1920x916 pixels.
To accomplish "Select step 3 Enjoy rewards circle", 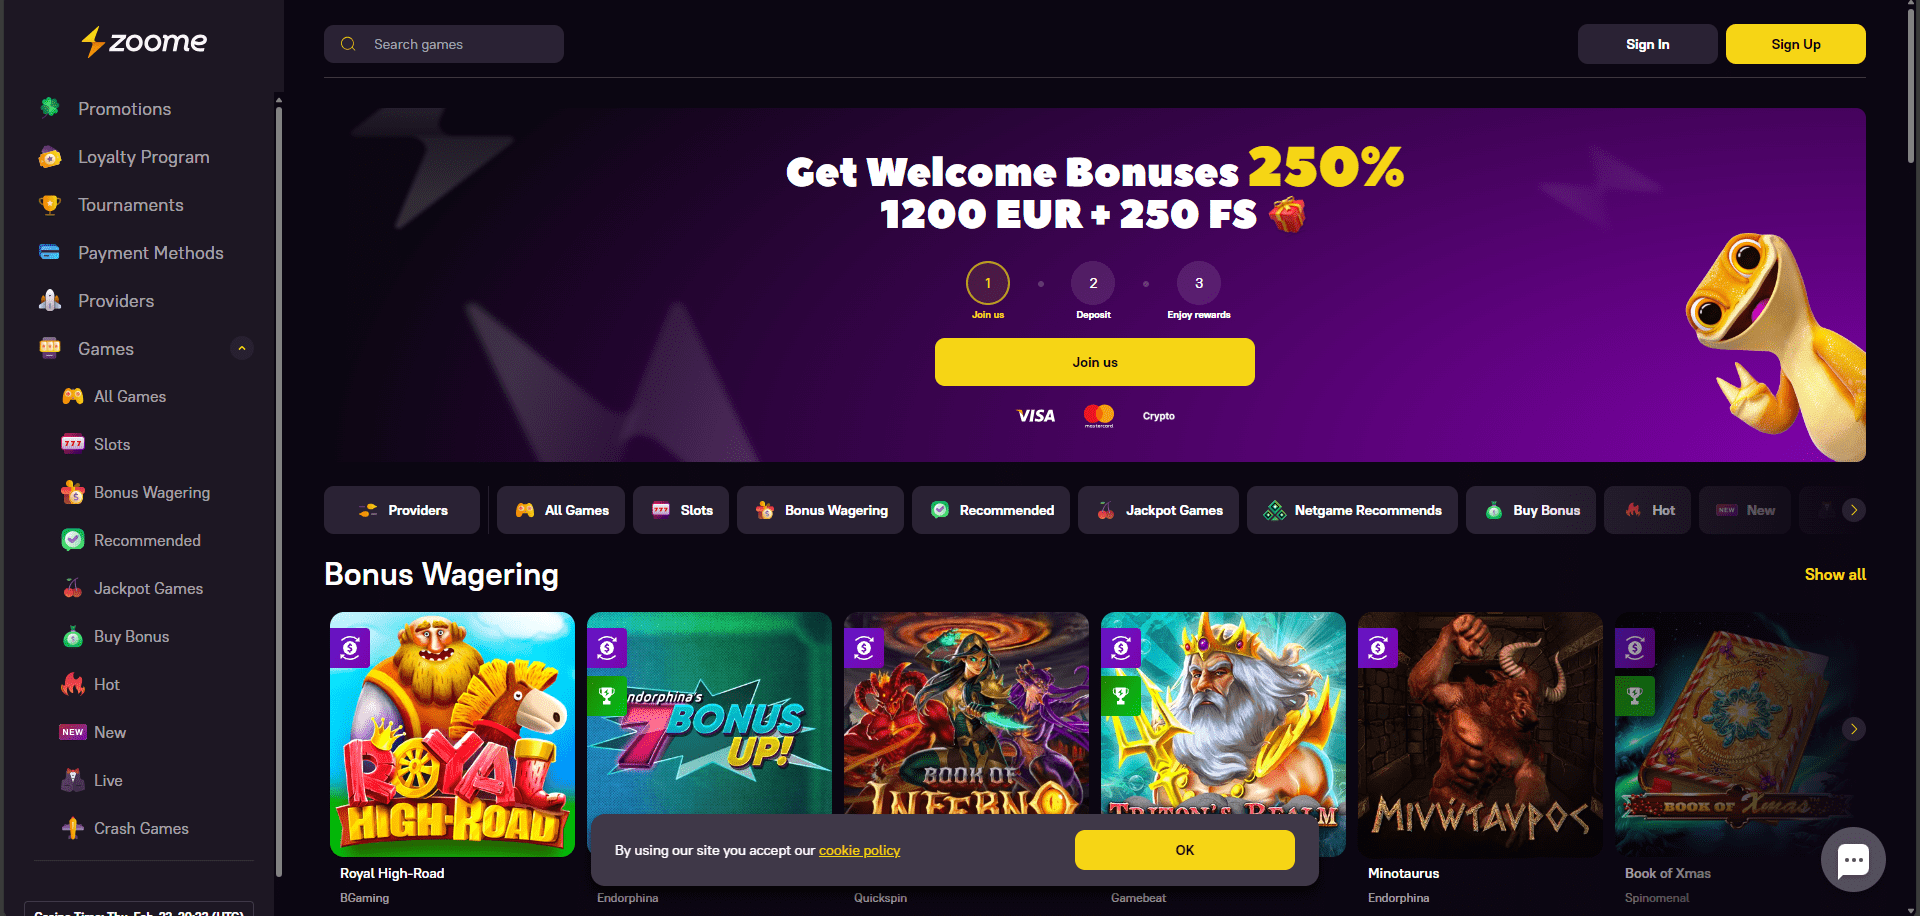I will [x=1199, y=283].
